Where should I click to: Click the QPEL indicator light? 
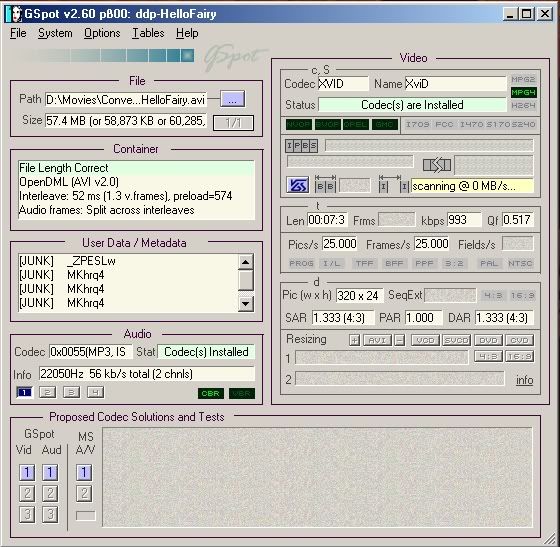356,124
